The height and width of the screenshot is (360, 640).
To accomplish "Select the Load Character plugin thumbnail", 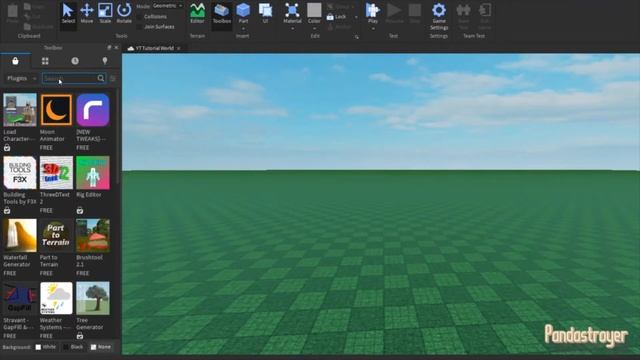I will coord(20,110).
